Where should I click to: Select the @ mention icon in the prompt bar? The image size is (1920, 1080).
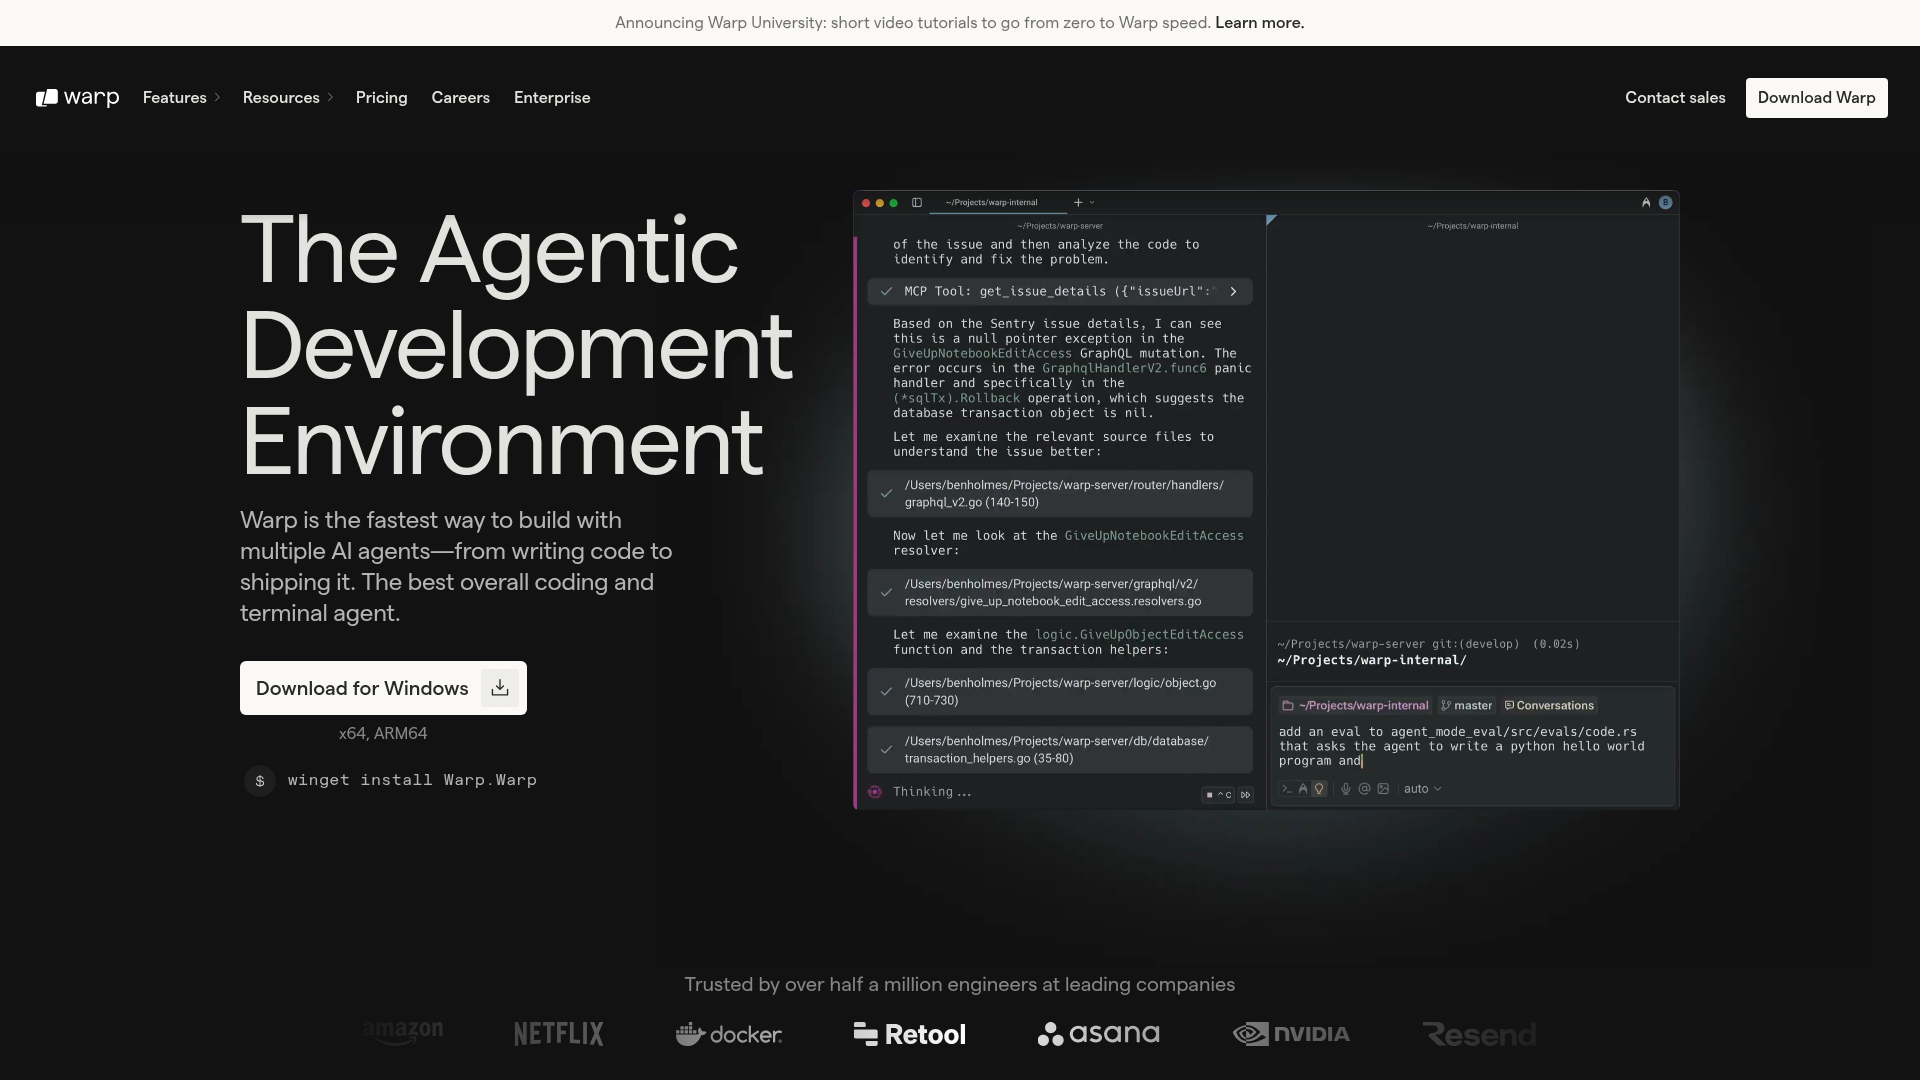[x=1364, y=789]
